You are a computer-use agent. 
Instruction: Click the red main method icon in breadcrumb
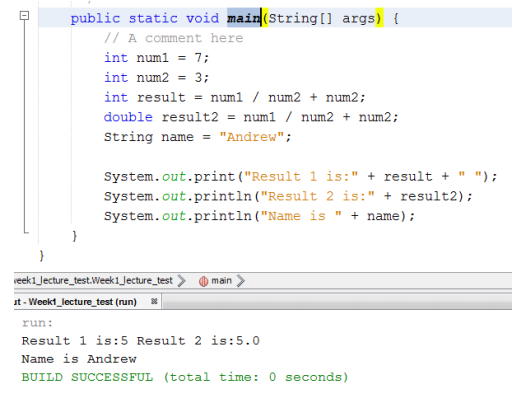tap(203, 282)
